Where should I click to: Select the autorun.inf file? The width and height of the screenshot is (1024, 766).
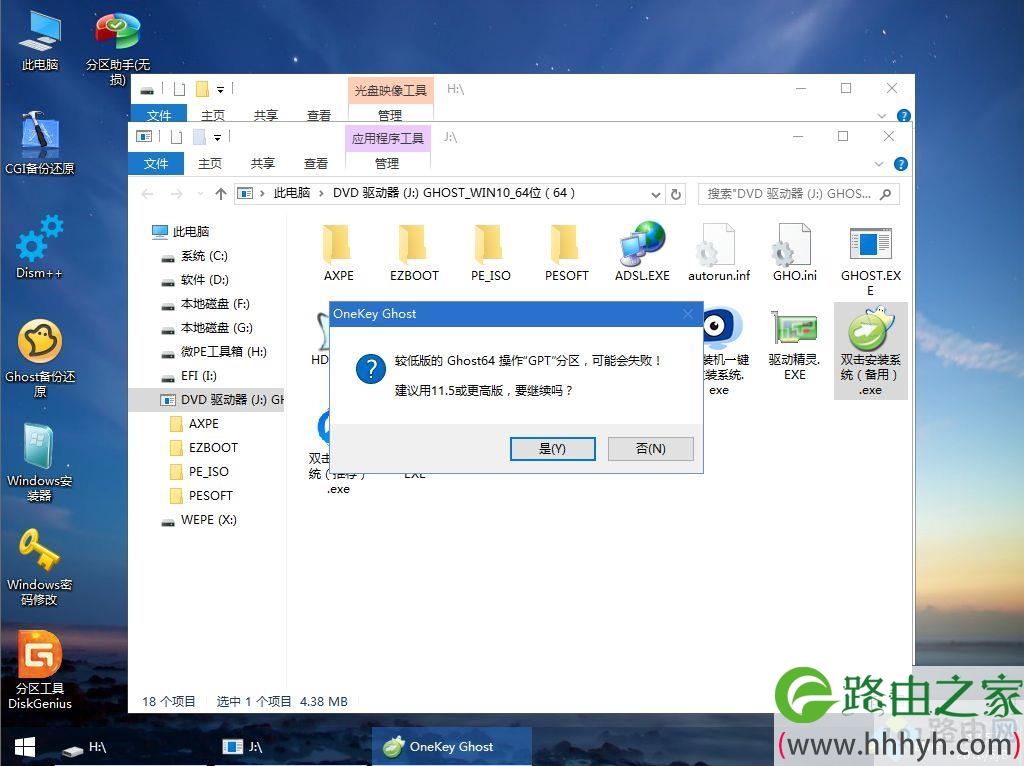(x=718, y=252)
